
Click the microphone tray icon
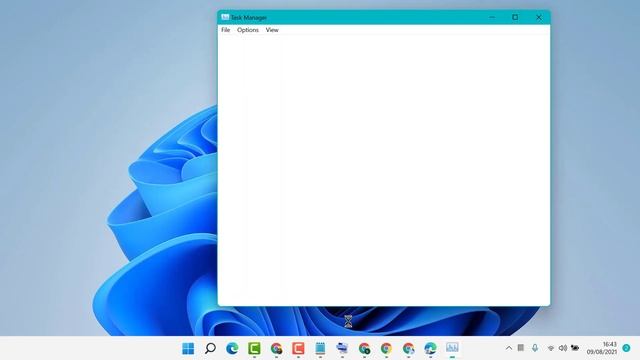point(535,348)
